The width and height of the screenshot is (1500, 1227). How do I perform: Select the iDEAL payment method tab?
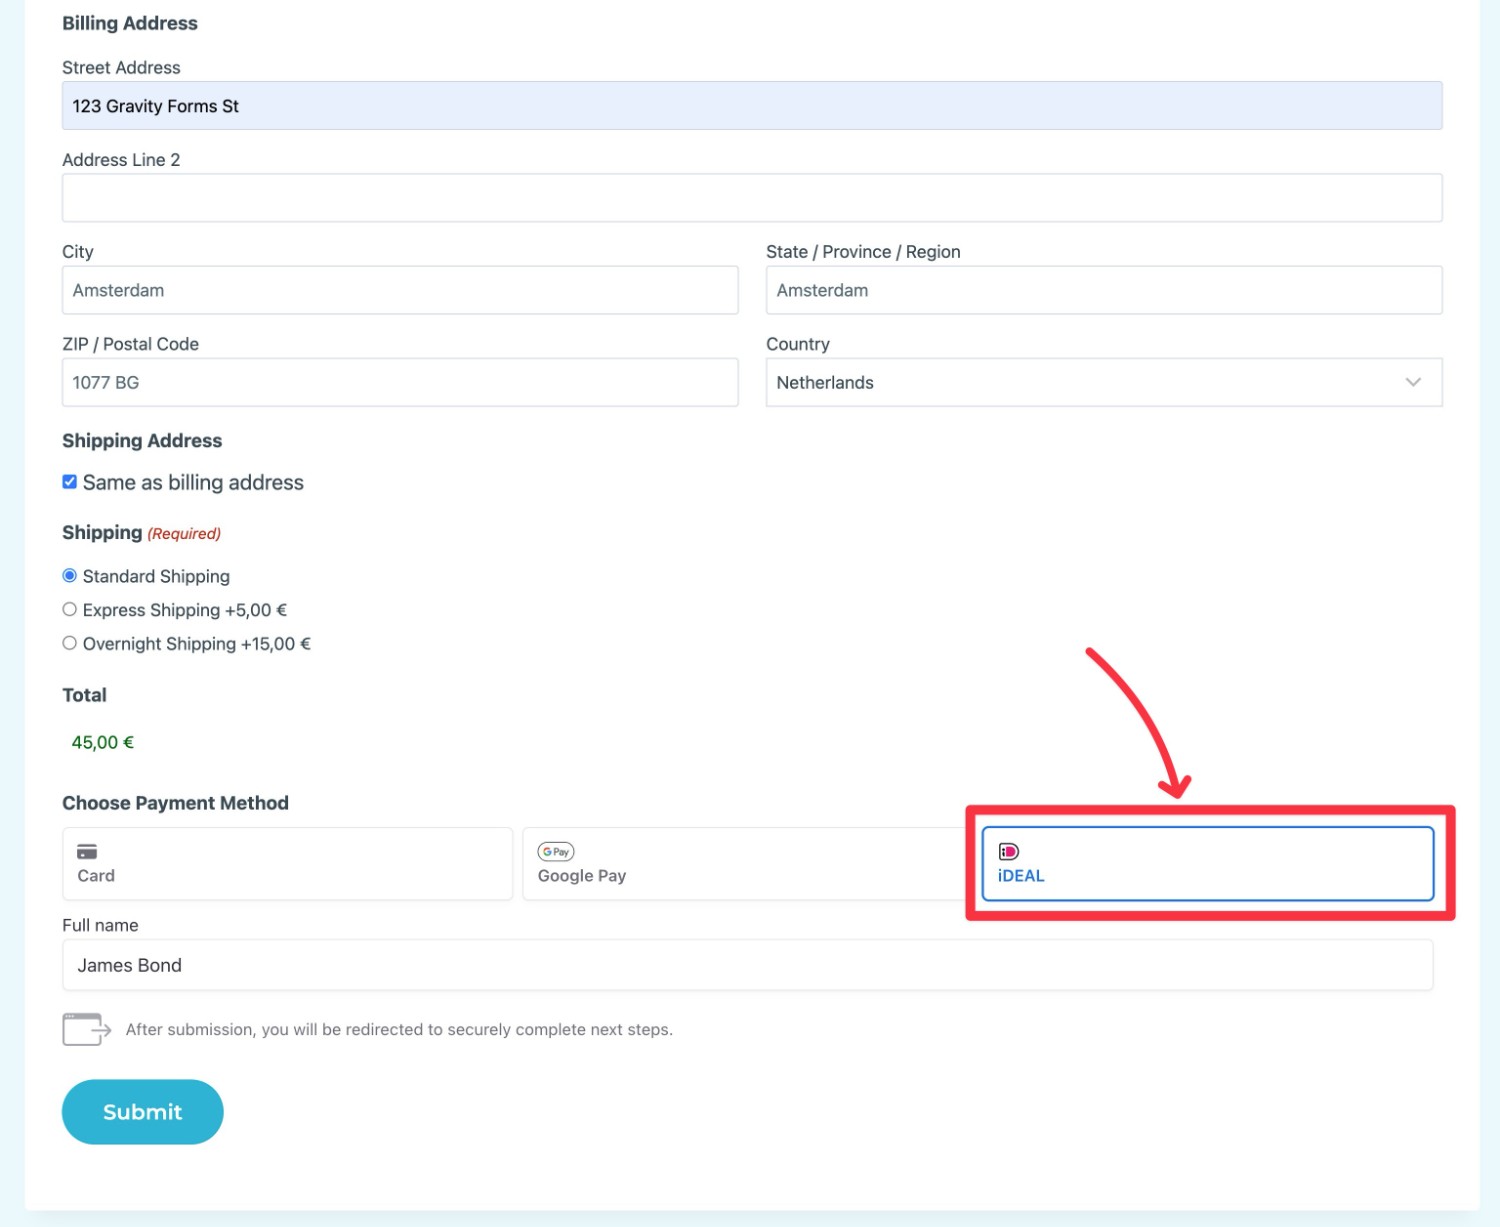click(1208, 864)
